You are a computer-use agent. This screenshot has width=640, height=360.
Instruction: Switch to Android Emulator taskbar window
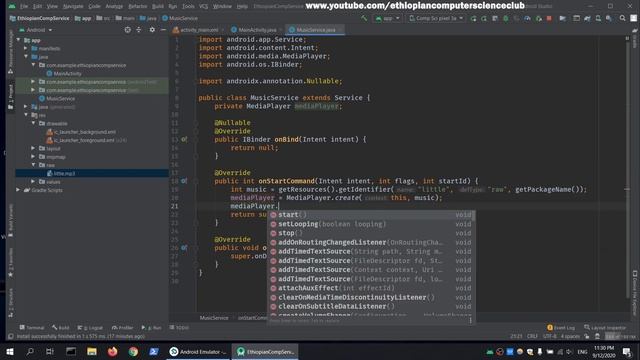click(198, 351)
